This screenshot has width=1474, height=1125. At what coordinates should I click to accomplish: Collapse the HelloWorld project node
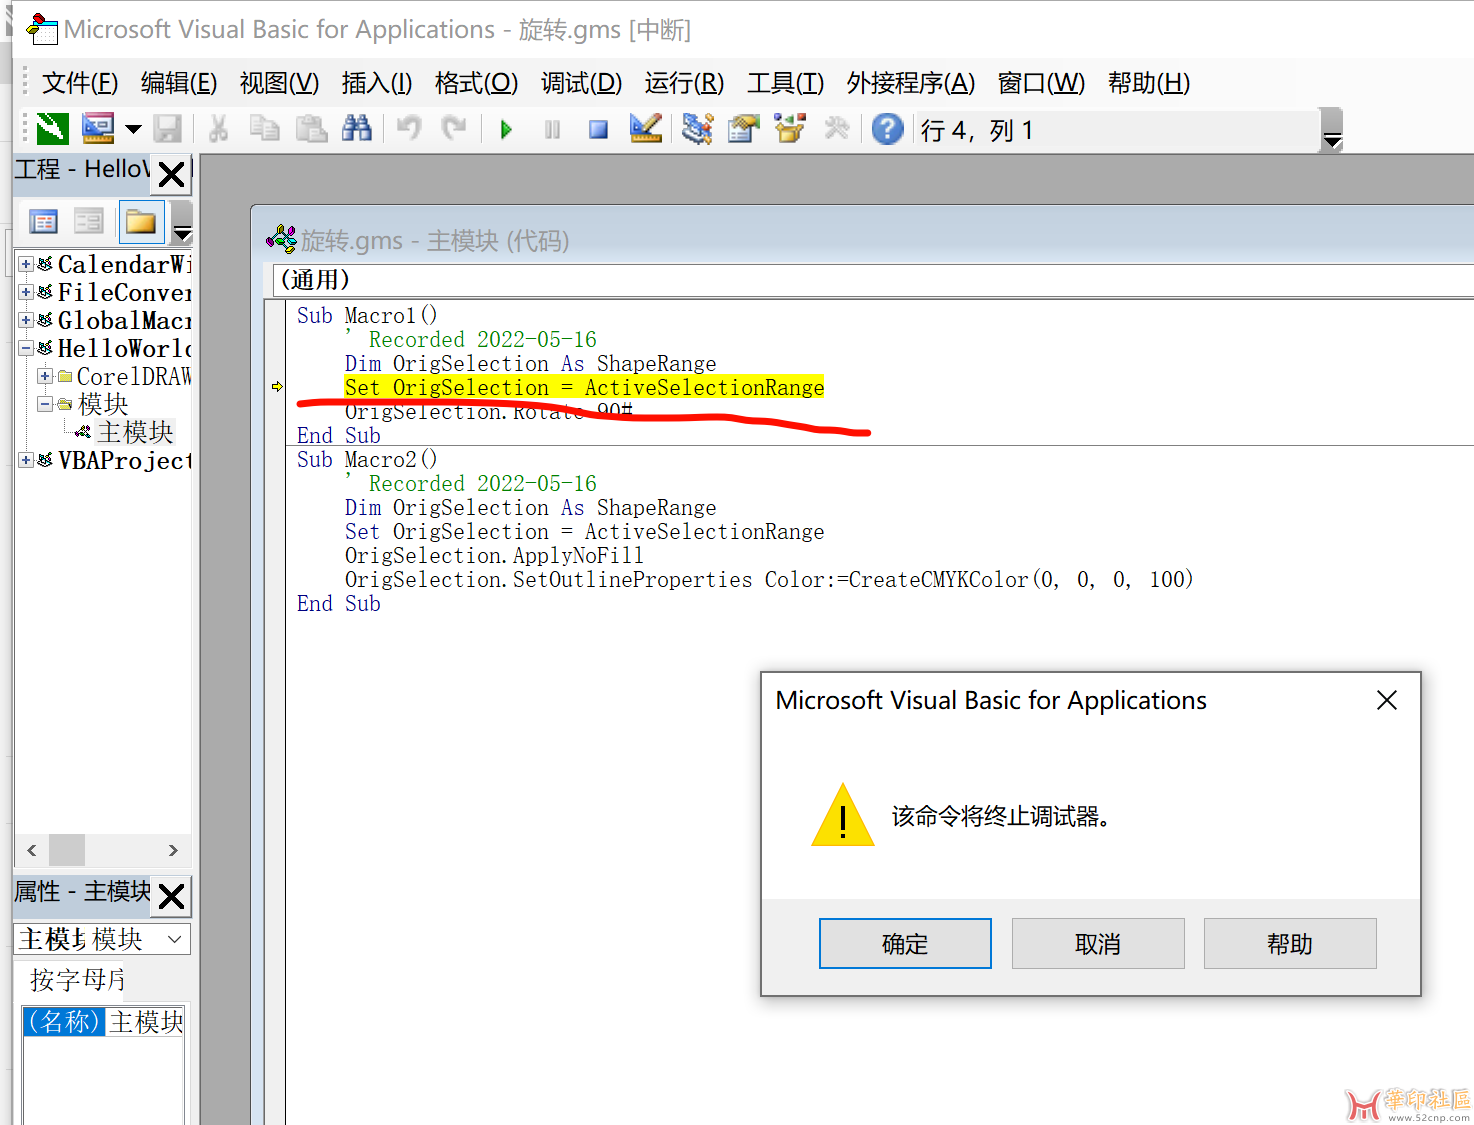(x=26, y=348)
